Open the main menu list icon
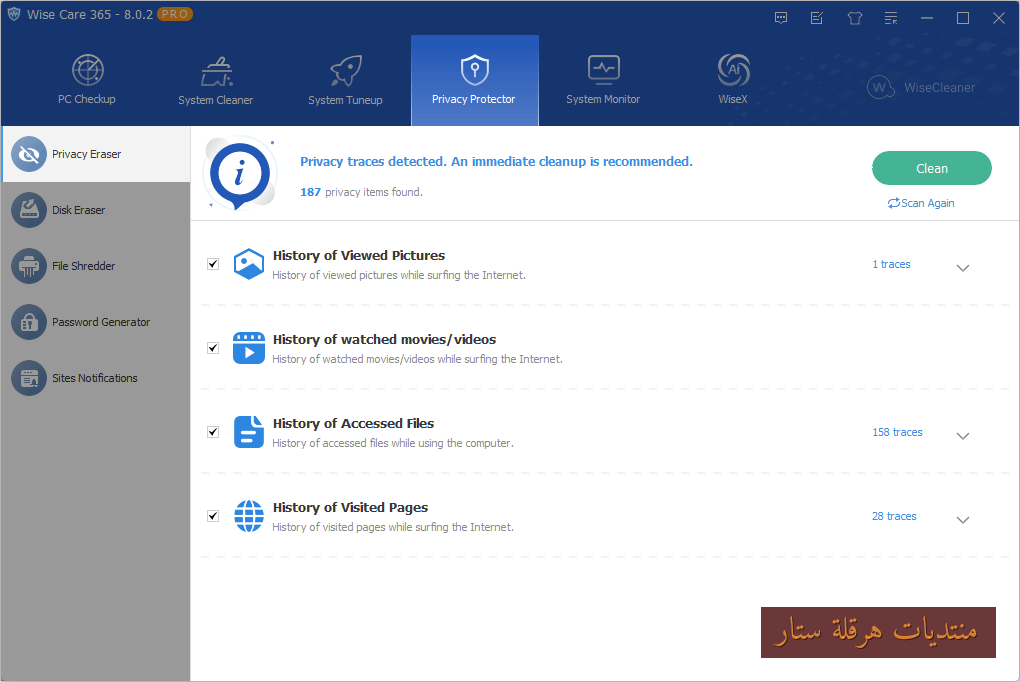Screen dimensions: 1020x682 pyautogui.click(x=891, y=18)
